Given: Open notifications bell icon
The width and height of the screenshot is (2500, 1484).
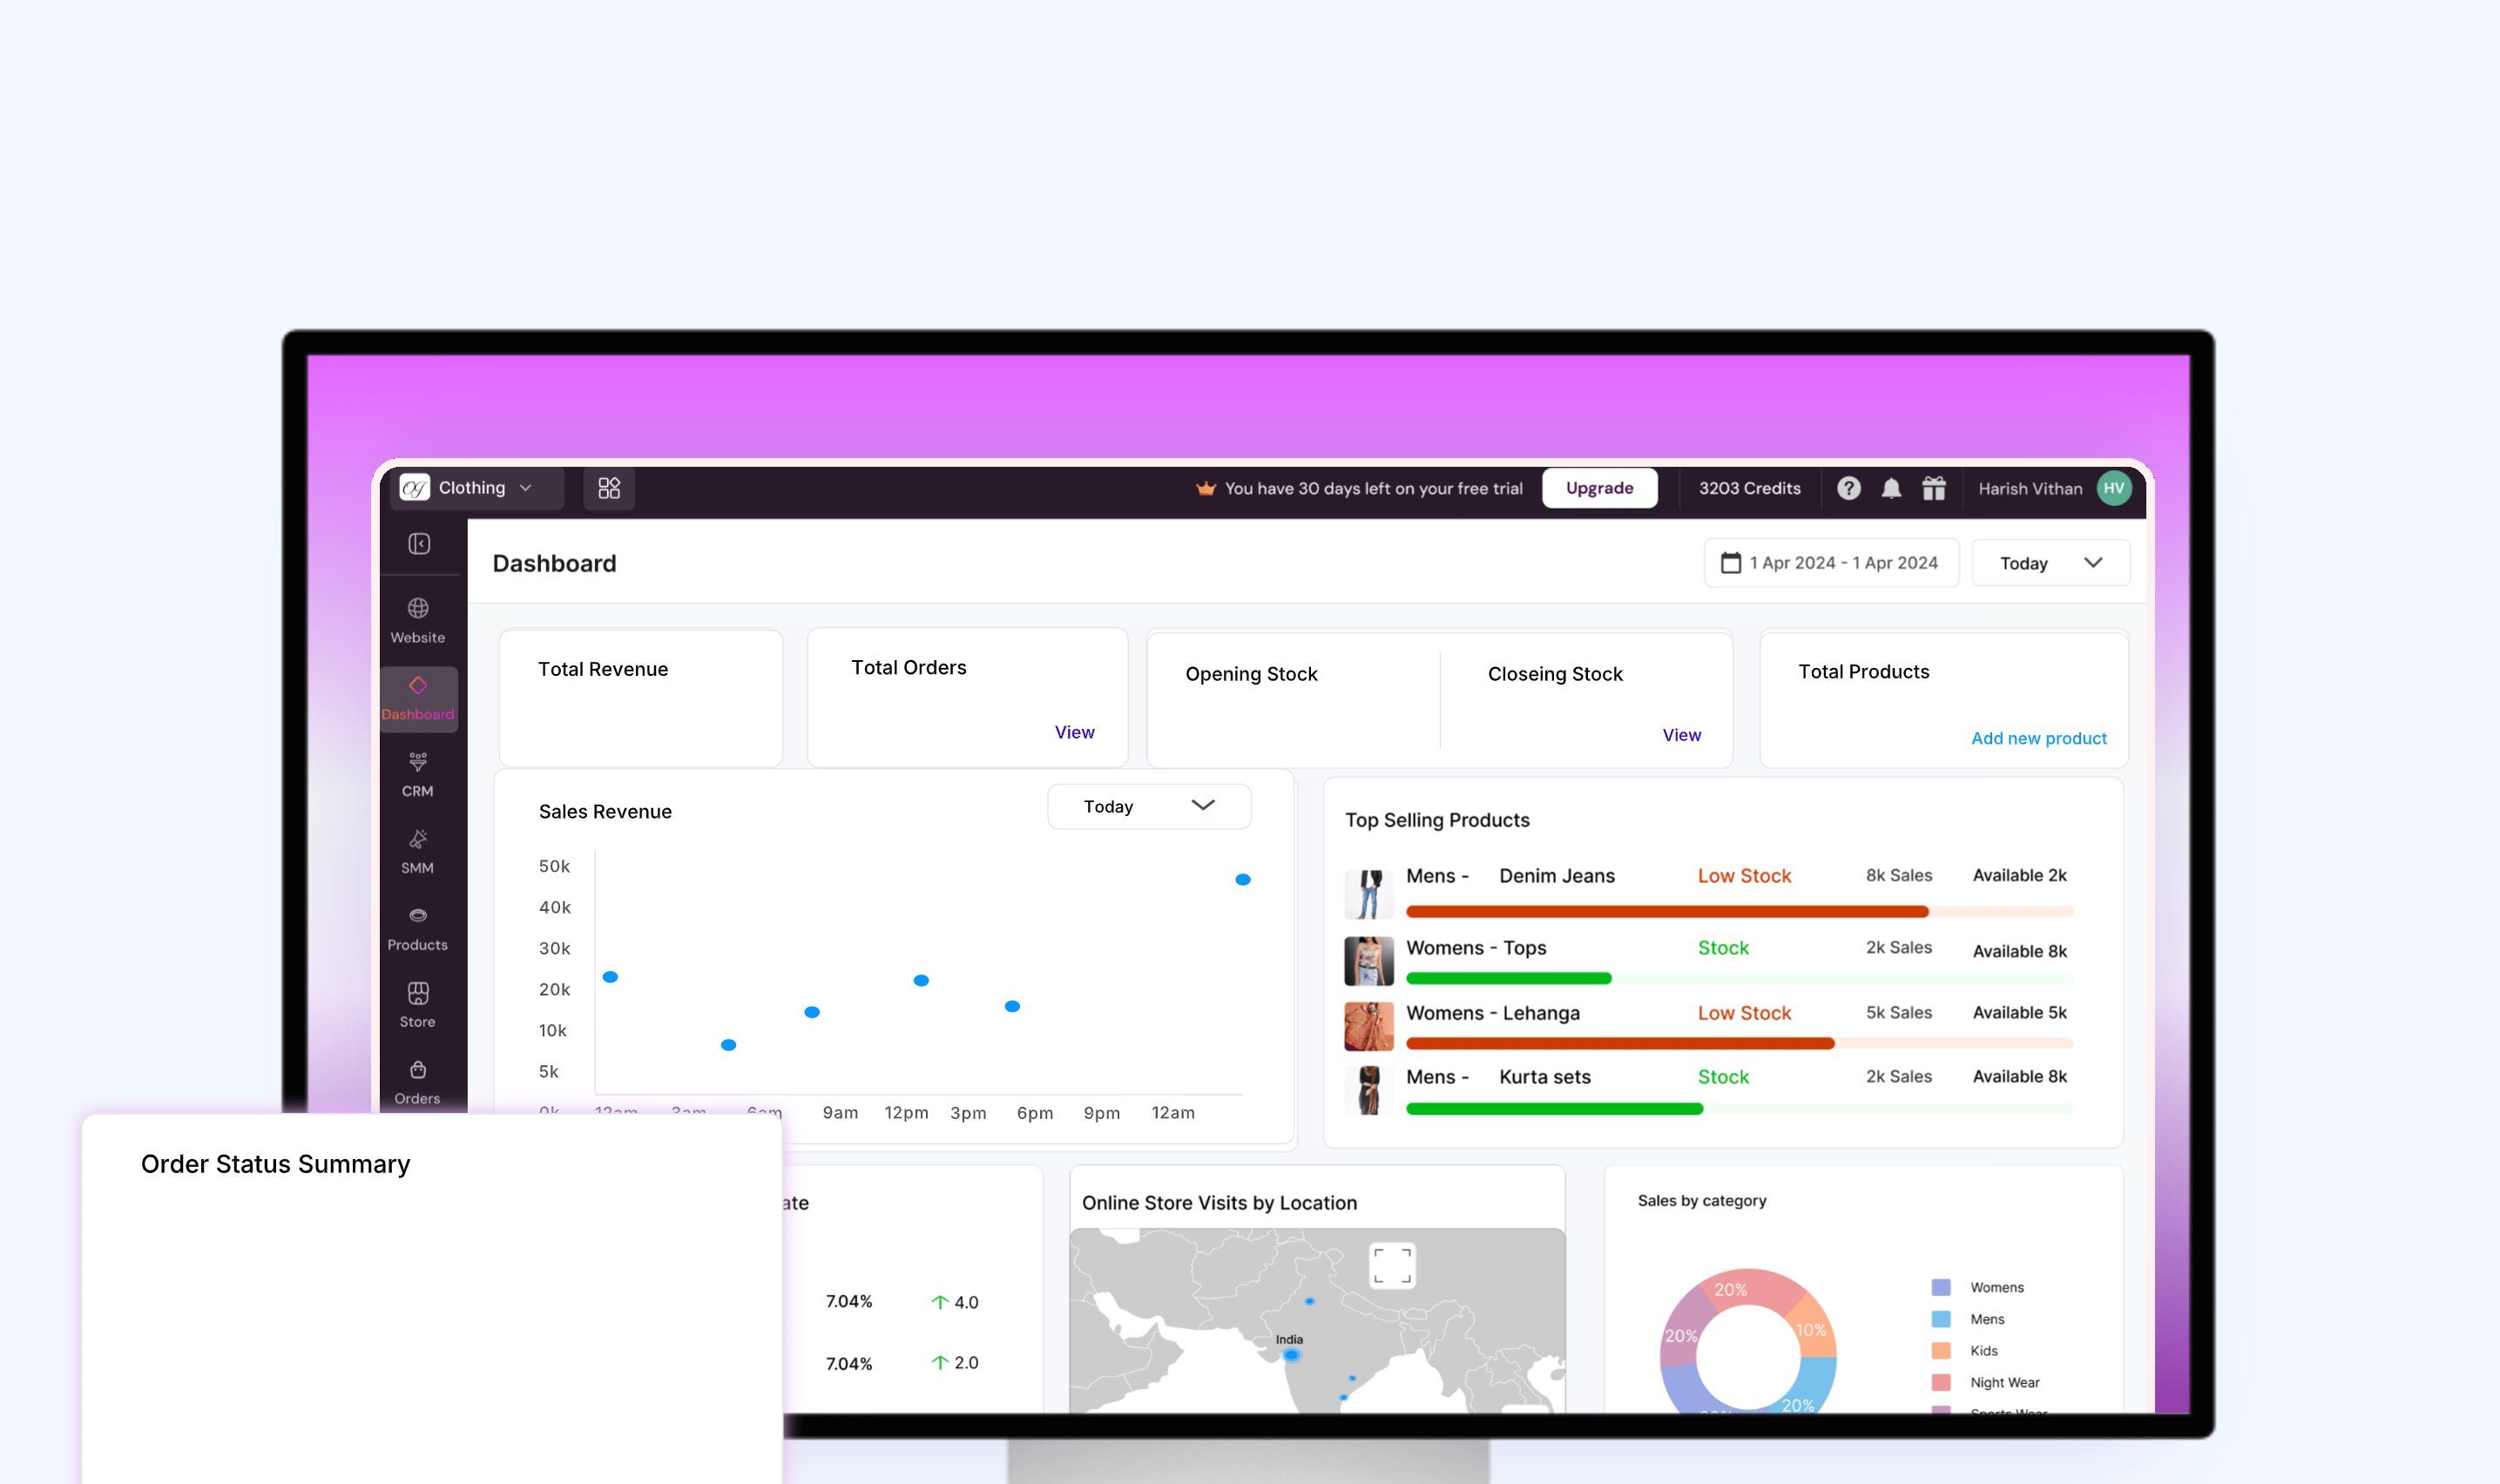Looking at the screenshot, I should [x=1891, y=488].
